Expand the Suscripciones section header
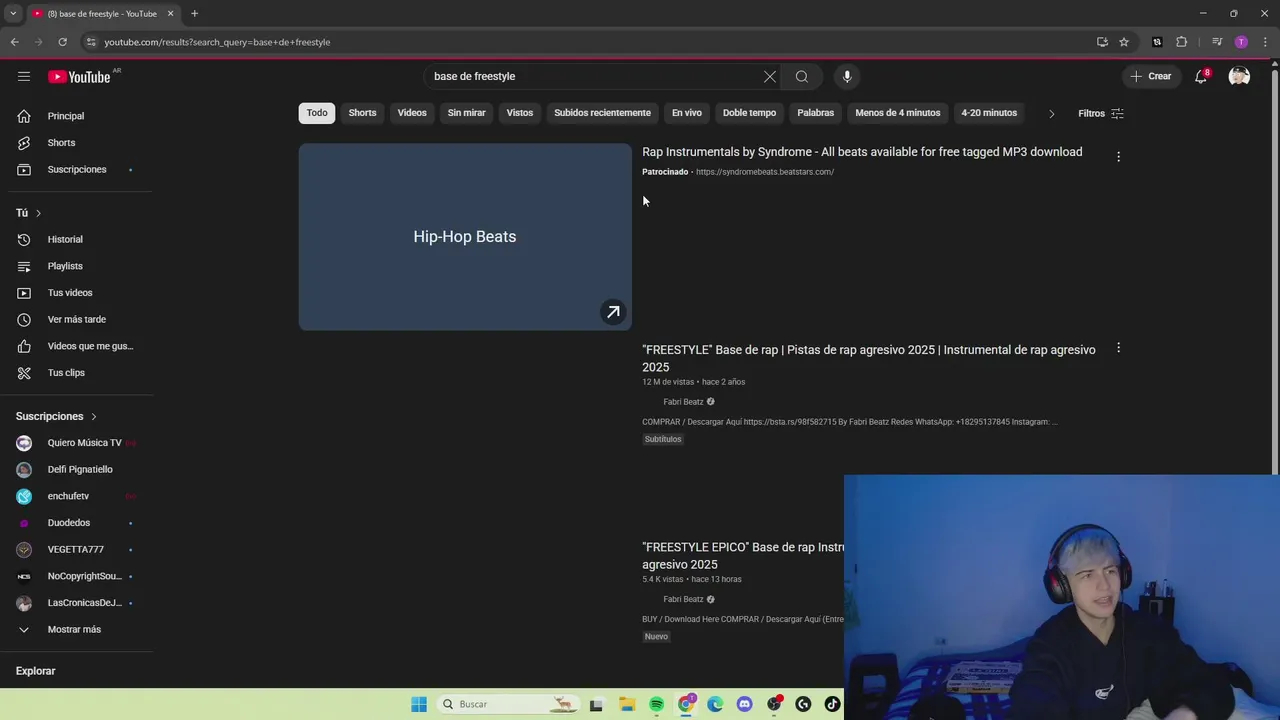Screen dimensions: 1280x720 56,416
